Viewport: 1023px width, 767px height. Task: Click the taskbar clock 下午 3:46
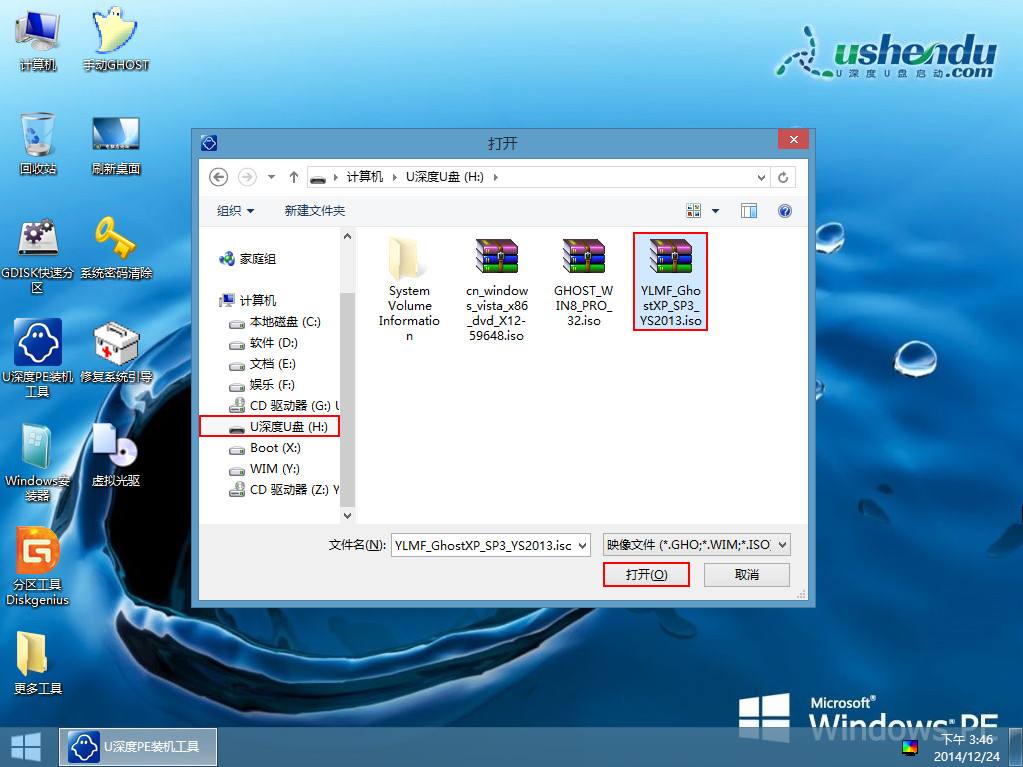tap(967, 740)
